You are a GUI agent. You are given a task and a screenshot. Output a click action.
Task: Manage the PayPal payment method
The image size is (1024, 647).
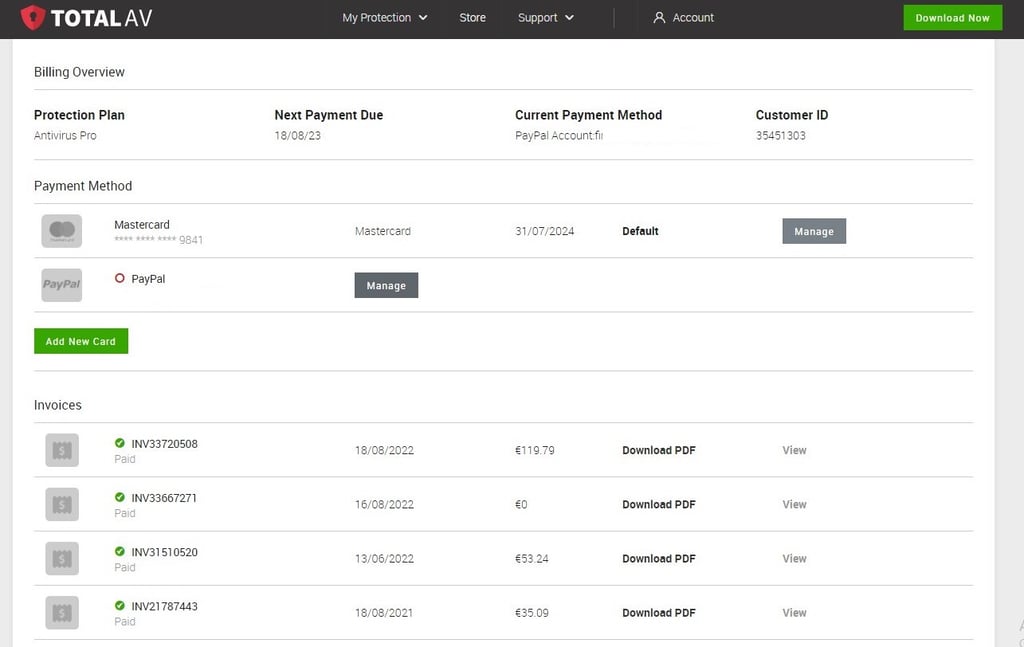point(386,285)
